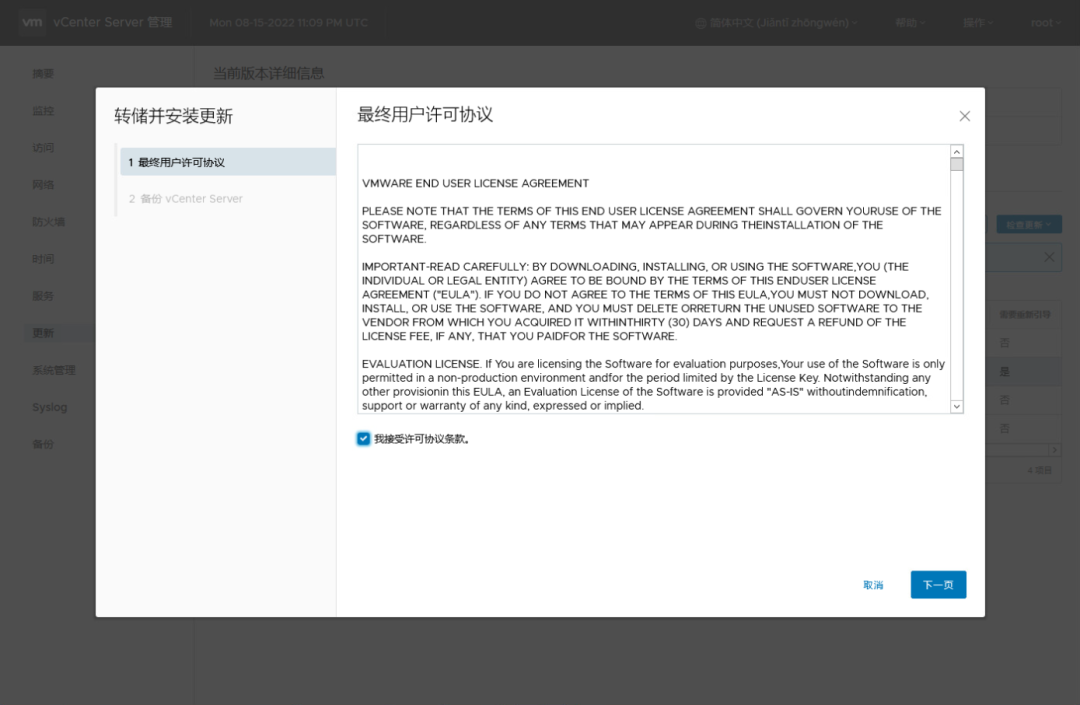The height and width of the screenshot is (705, 1080).
Task: Open 摘要 in the sidebar
Action: [x=43, y=74]
